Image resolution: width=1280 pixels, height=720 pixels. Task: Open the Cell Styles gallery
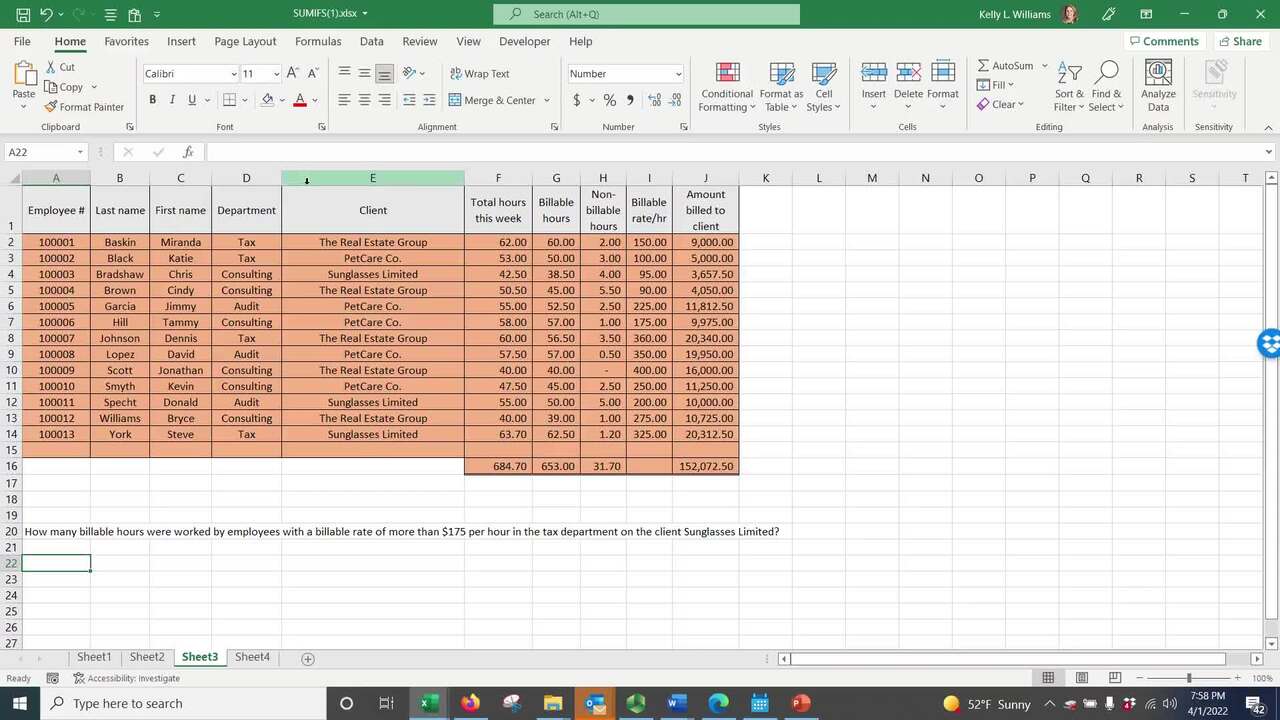(x=824, y=87)
